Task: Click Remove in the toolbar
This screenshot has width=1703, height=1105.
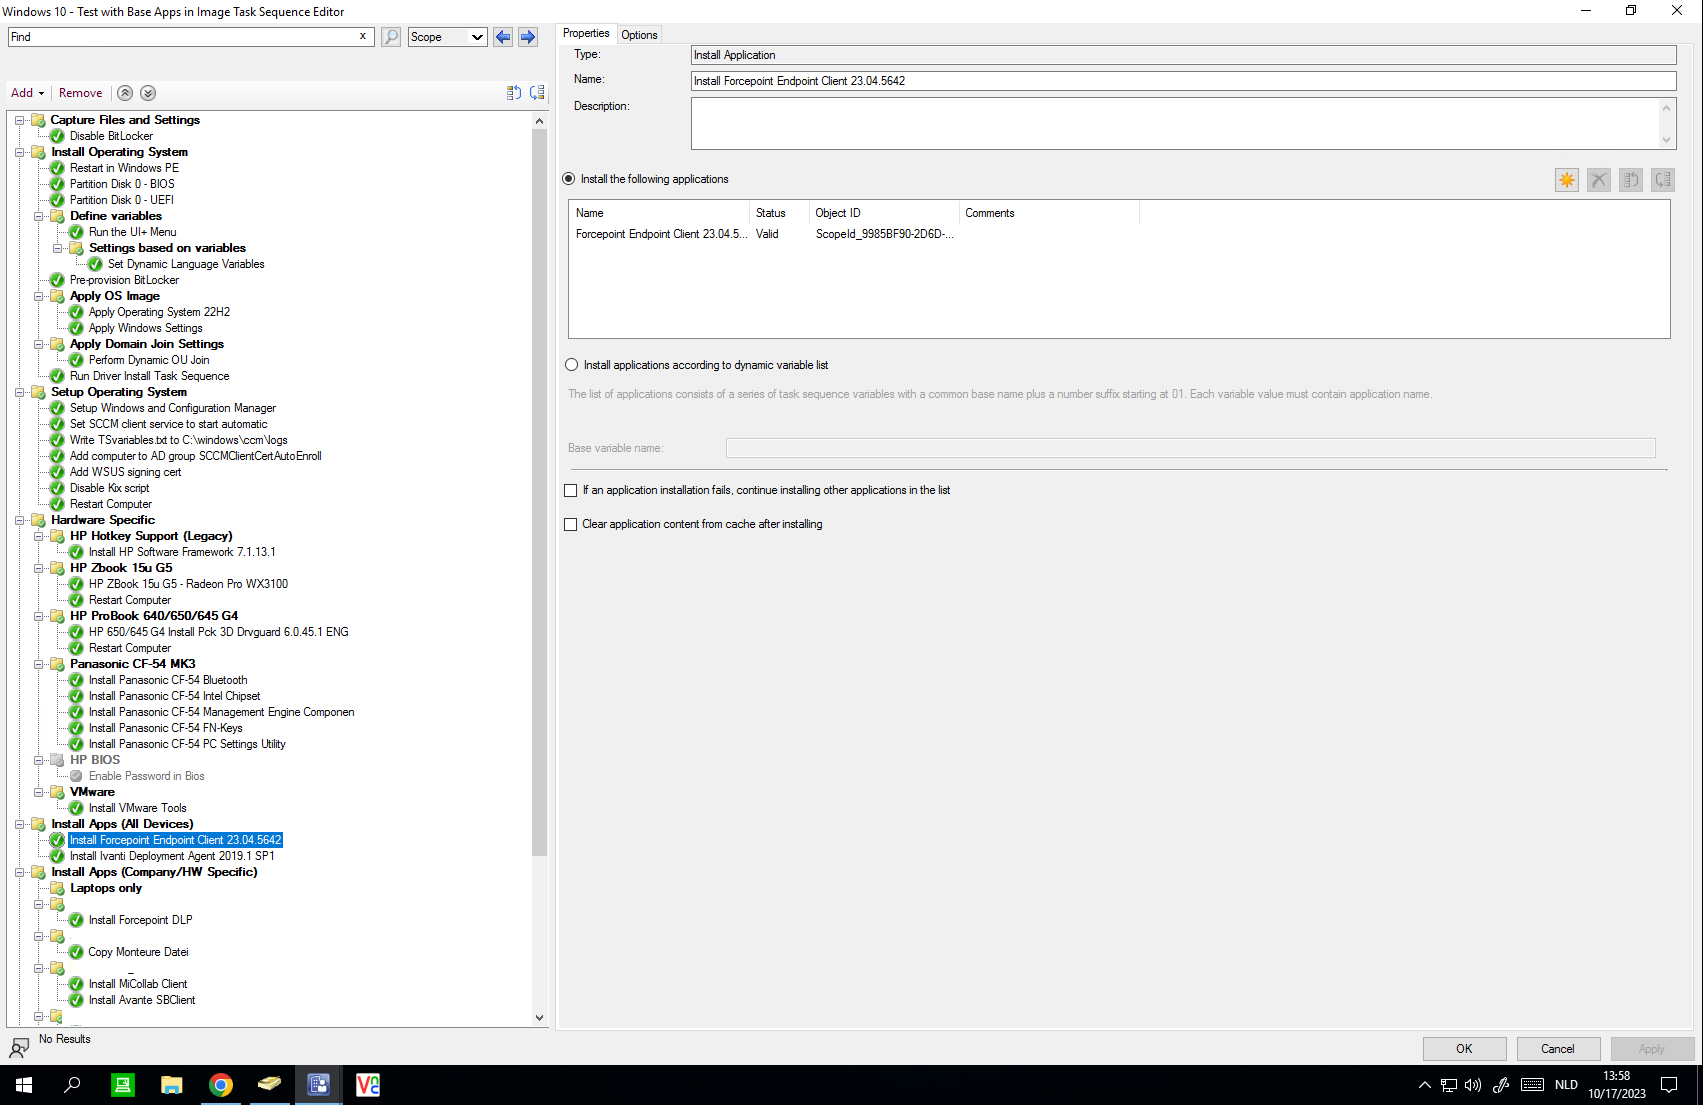Action: pyautogui.click(x=80, y=93)
